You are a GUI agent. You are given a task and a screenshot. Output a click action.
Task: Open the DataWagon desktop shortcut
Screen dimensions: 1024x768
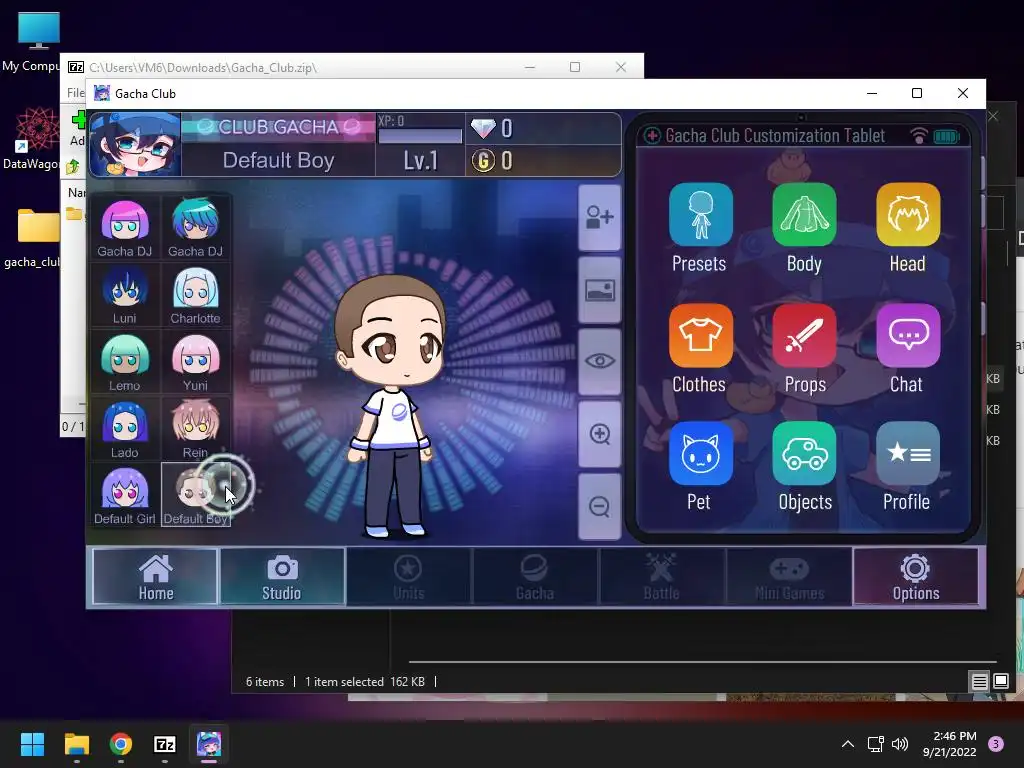click(x=36, y=139)
